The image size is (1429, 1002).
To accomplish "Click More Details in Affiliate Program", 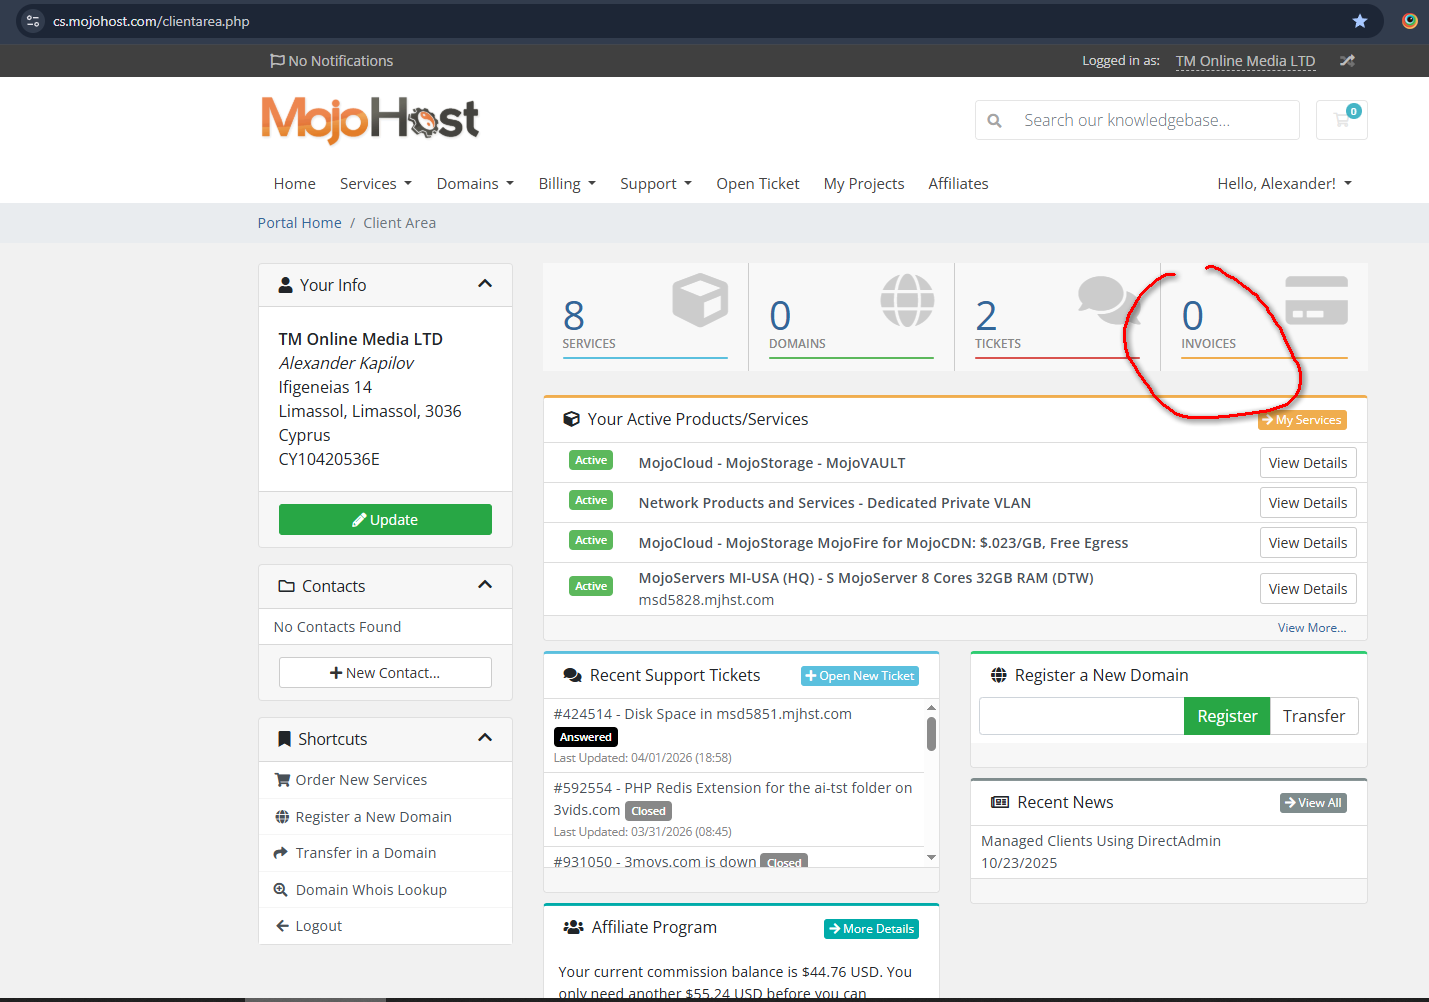I will [871, 929].
